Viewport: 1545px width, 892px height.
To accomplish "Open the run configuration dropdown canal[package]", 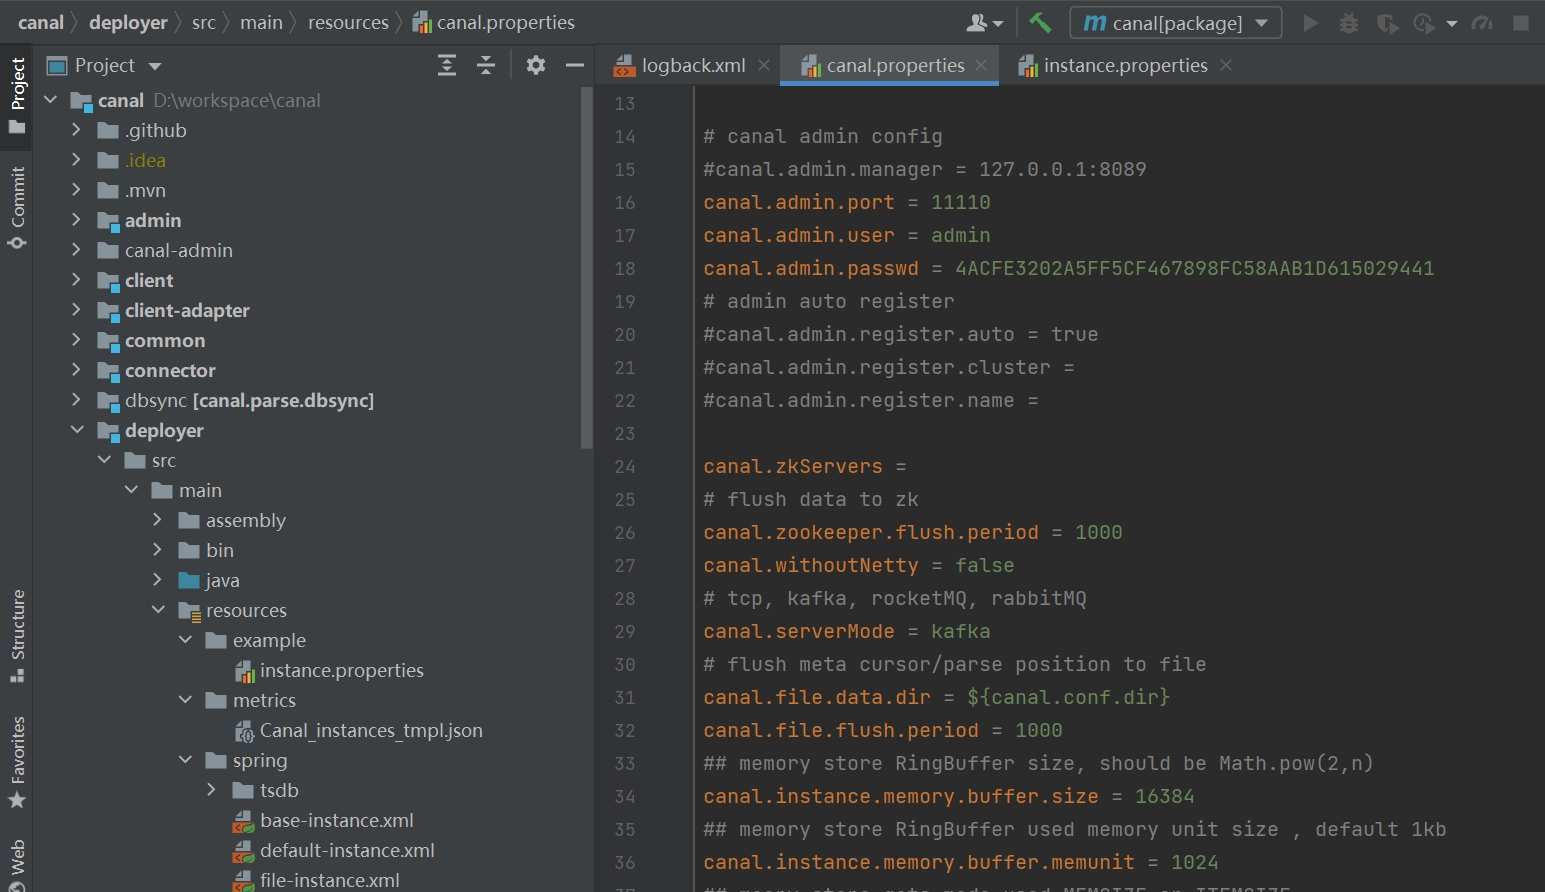I will point(1176,22).
